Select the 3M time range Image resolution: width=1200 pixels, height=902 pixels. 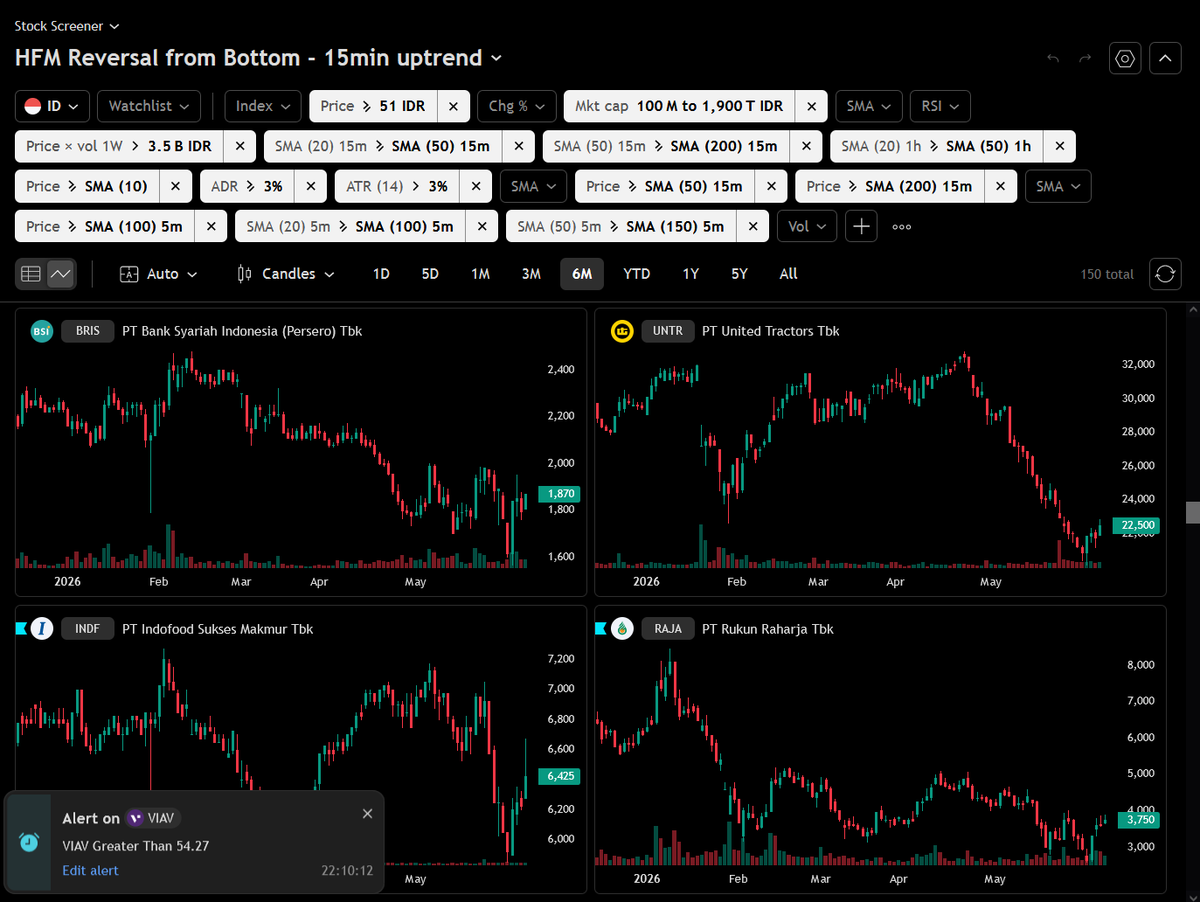pyautogui.click(x=531, y=273)
